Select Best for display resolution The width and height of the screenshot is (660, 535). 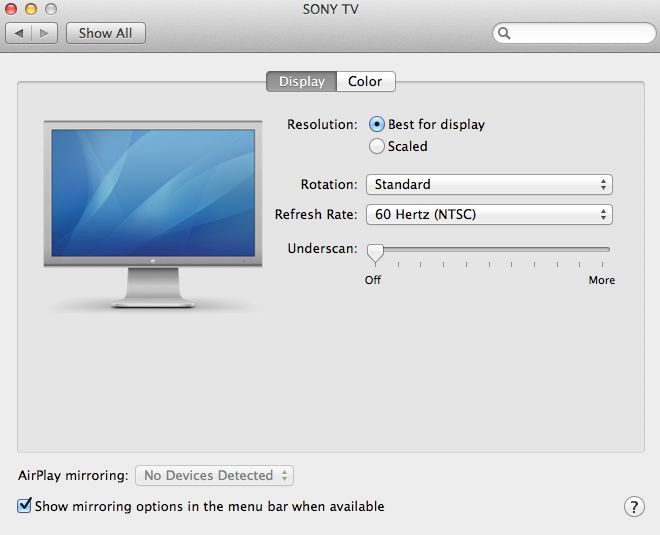point(376,124)
